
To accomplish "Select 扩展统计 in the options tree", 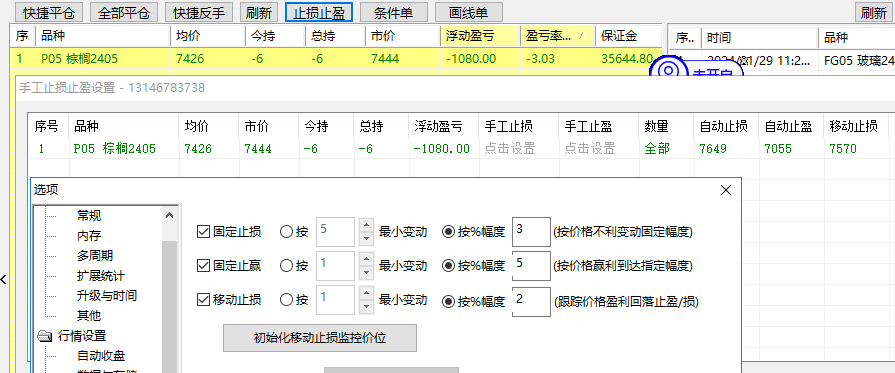I will (100, 276).
